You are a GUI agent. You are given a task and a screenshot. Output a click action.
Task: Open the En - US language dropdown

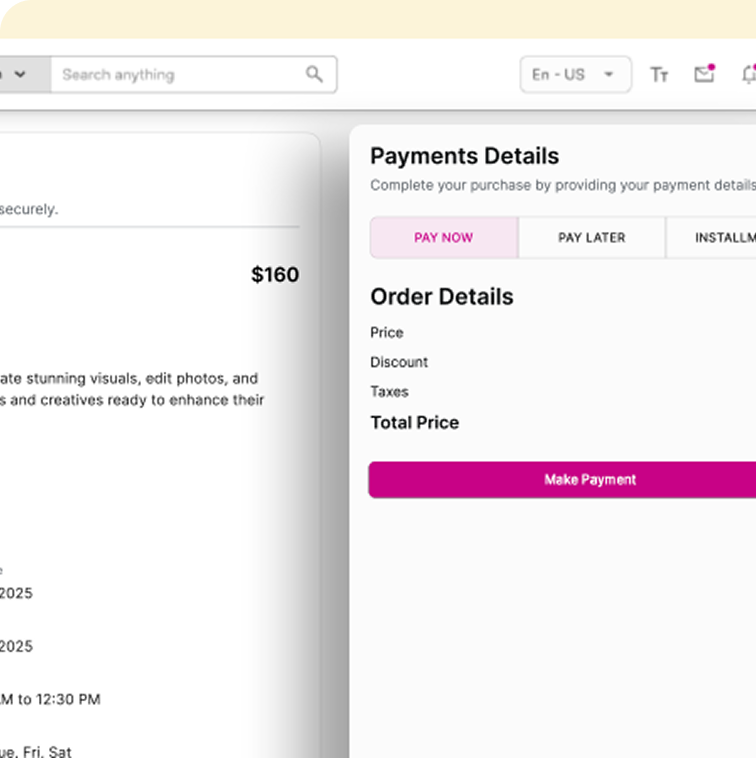pos(575,75)
